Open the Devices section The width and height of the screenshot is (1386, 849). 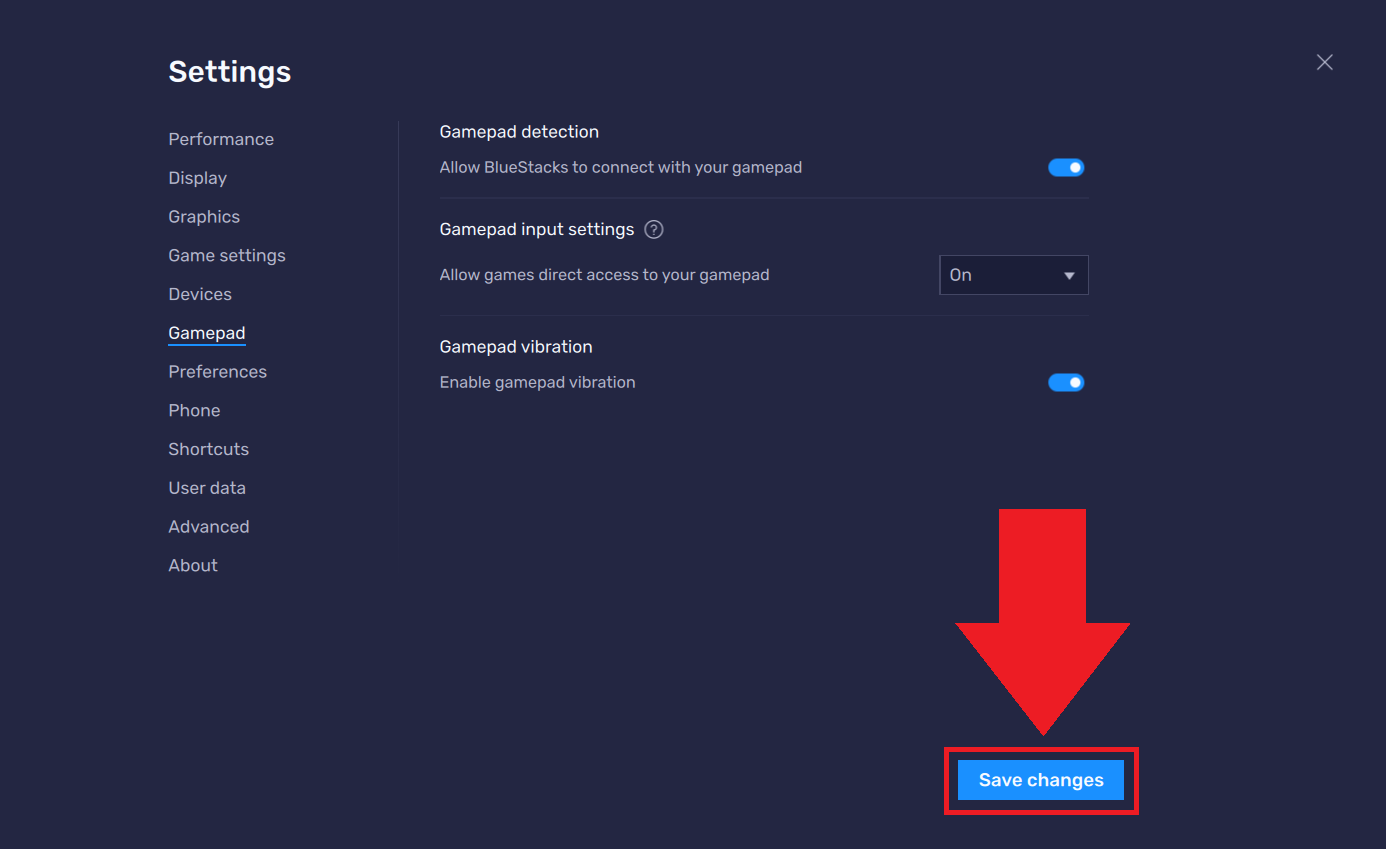point(200,294)
